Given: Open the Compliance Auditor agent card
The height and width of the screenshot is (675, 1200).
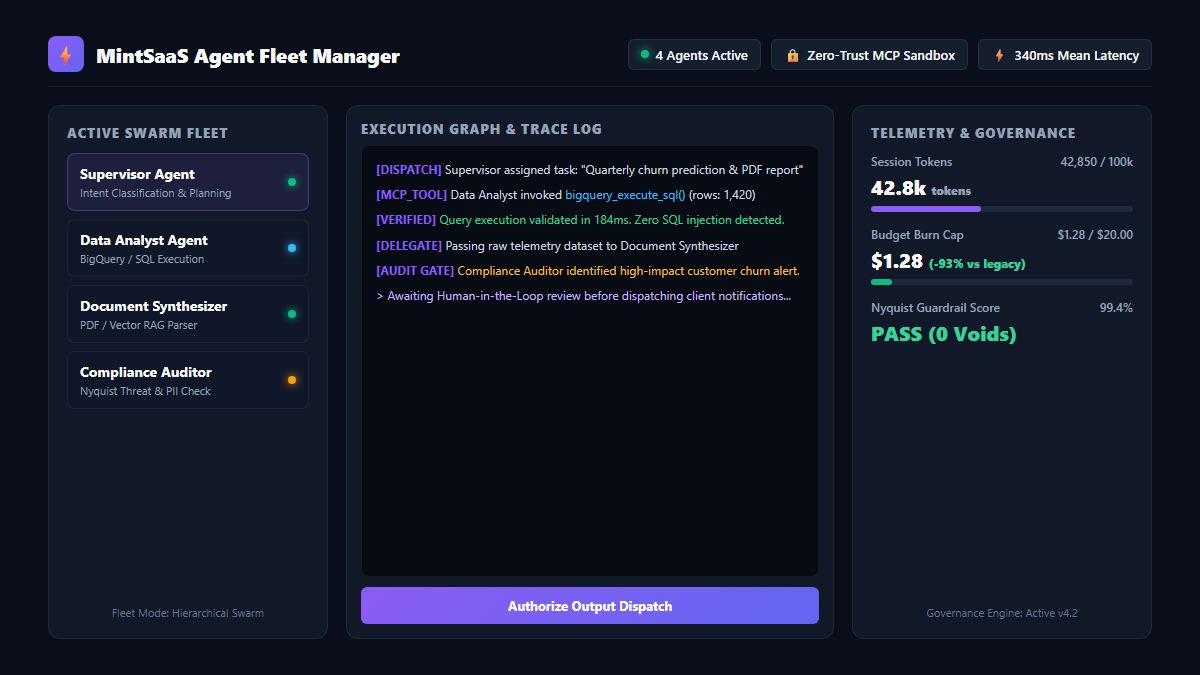Looking at the screenshot, I should click(188, 380).
